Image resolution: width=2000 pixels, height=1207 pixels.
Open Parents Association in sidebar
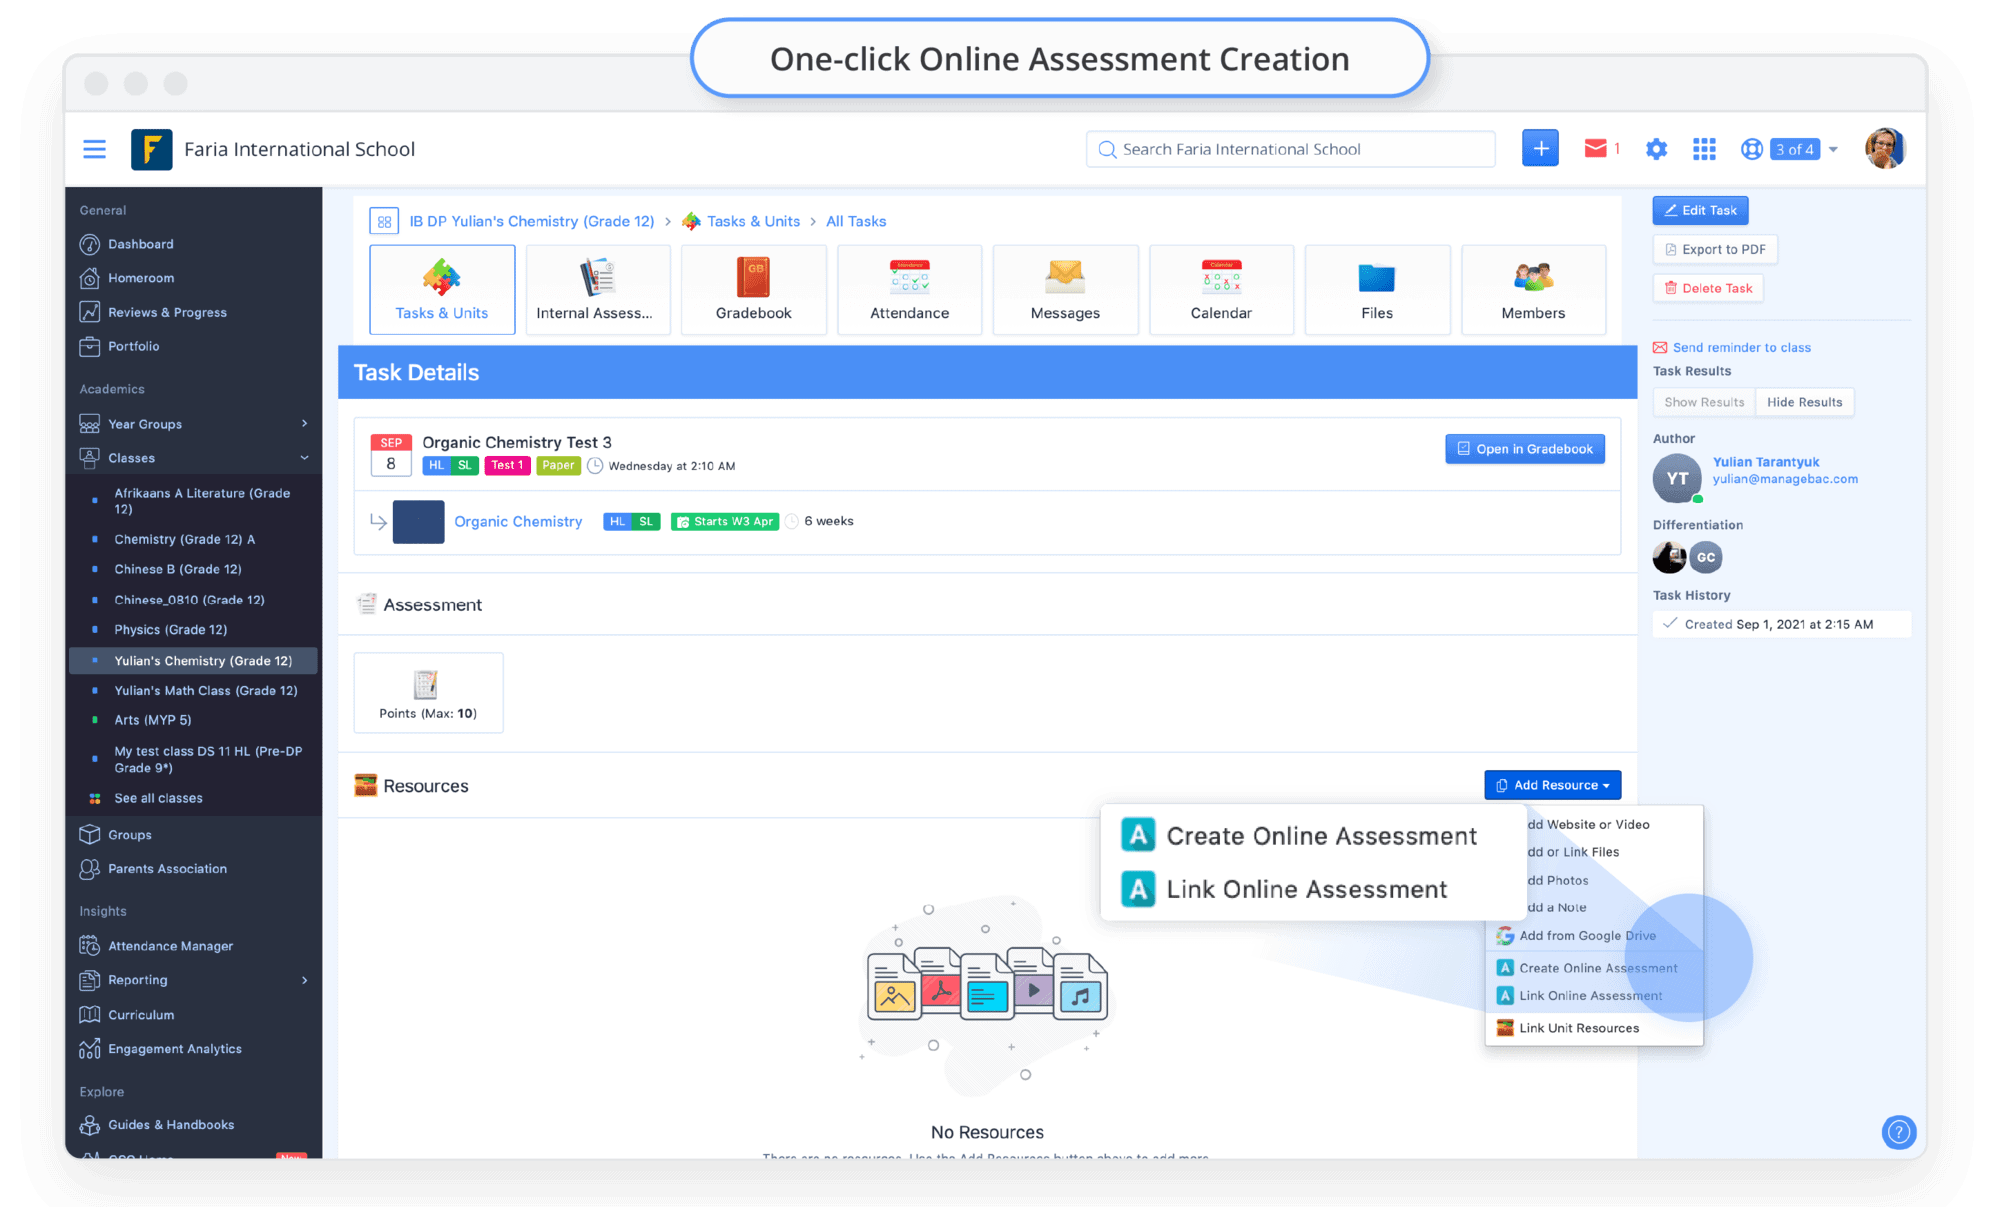(167, 869)
